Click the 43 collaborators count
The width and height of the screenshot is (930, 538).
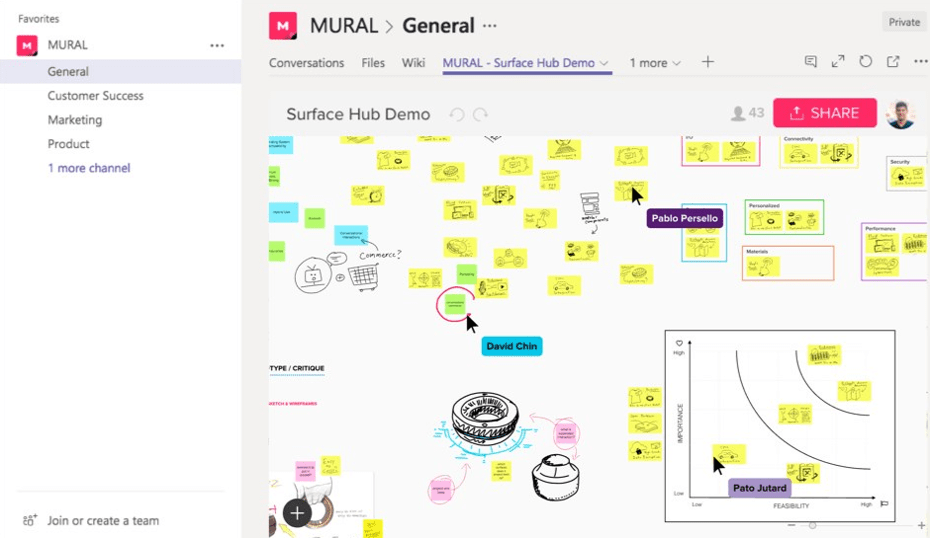(756, 113)
